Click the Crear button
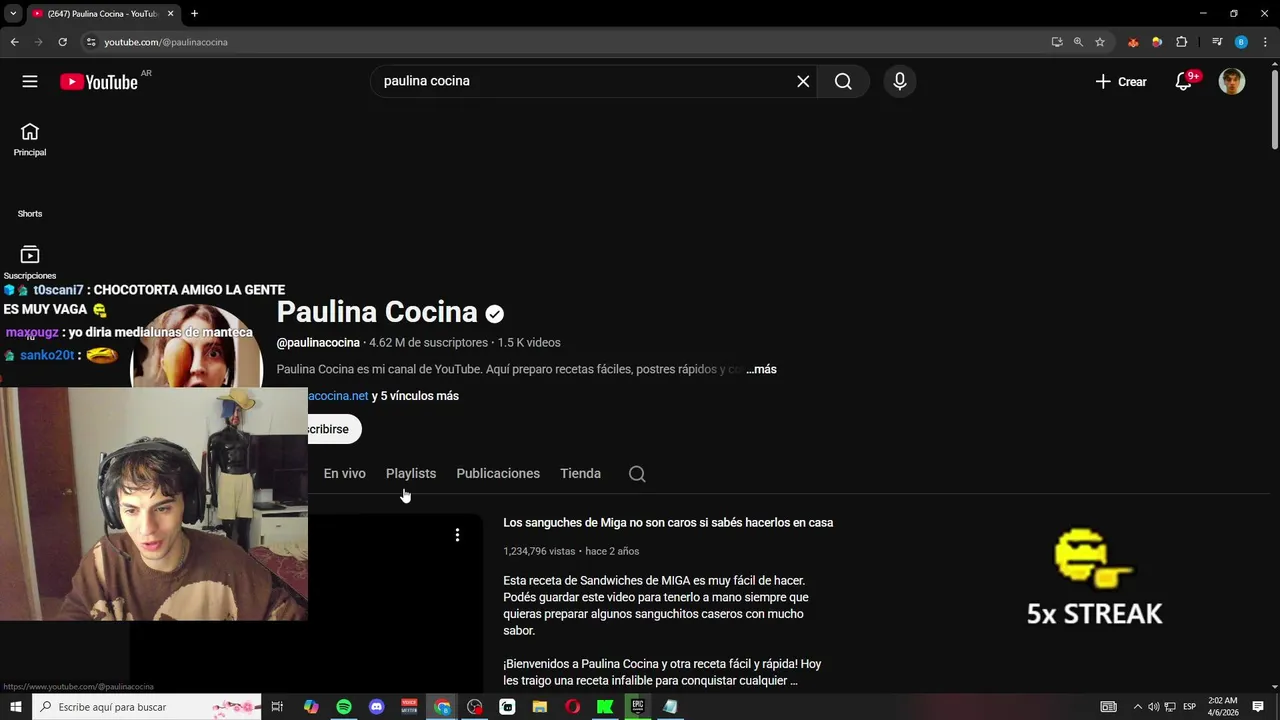 tap(1121, 82)
